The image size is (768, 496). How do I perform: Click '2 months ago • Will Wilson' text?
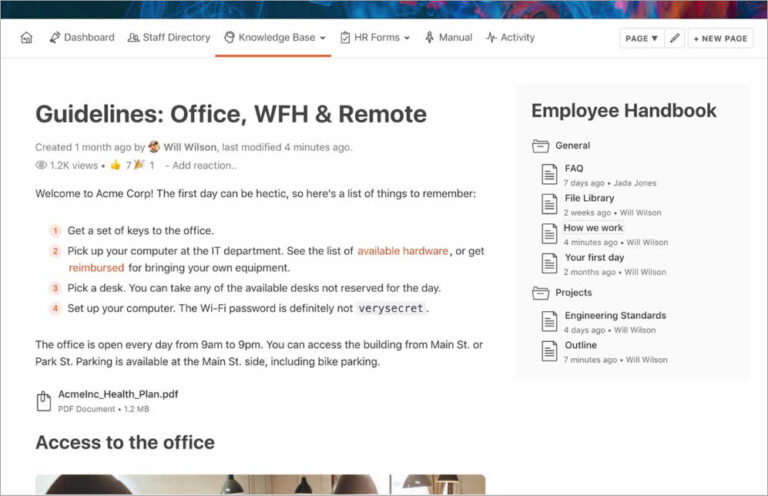coord(615,272)
